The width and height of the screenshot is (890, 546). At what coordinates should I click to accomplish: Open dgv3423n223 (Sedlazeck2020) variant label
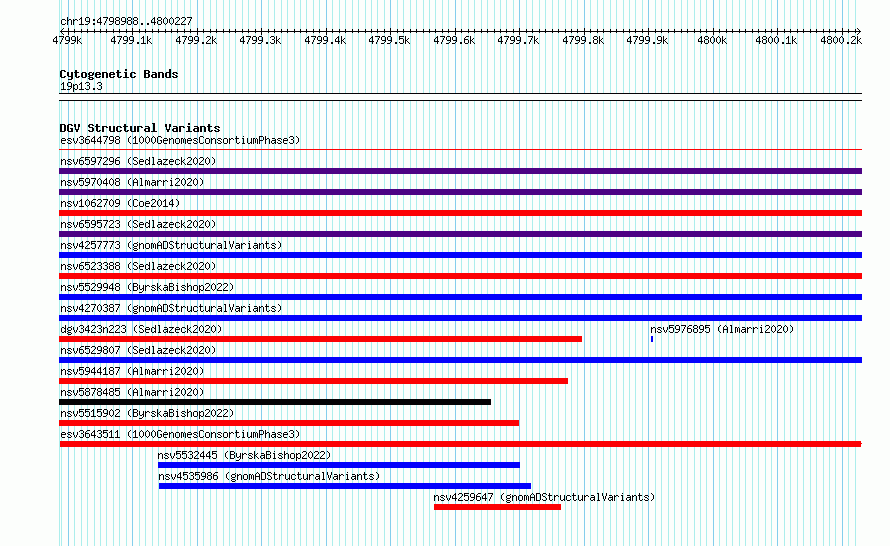[141, 329]
